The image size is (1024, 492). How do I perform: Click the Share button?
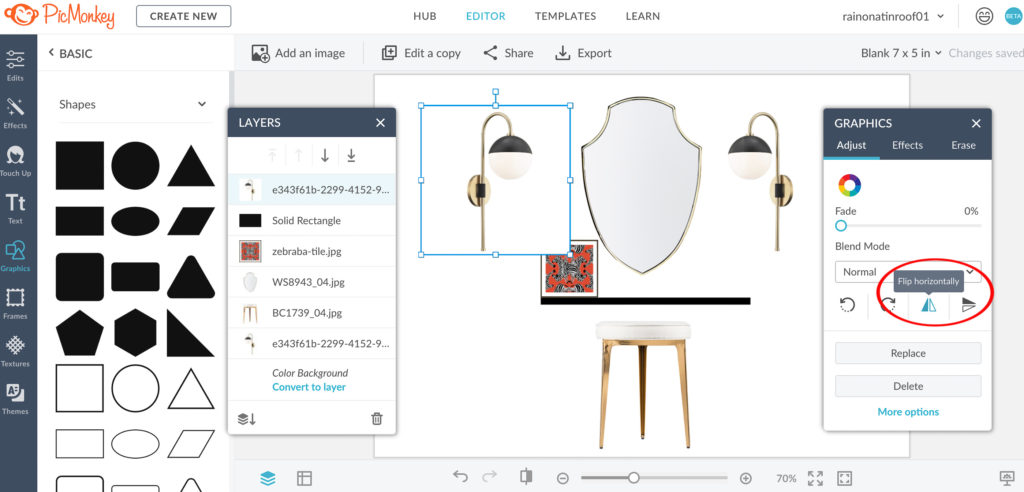coord(508,54)
